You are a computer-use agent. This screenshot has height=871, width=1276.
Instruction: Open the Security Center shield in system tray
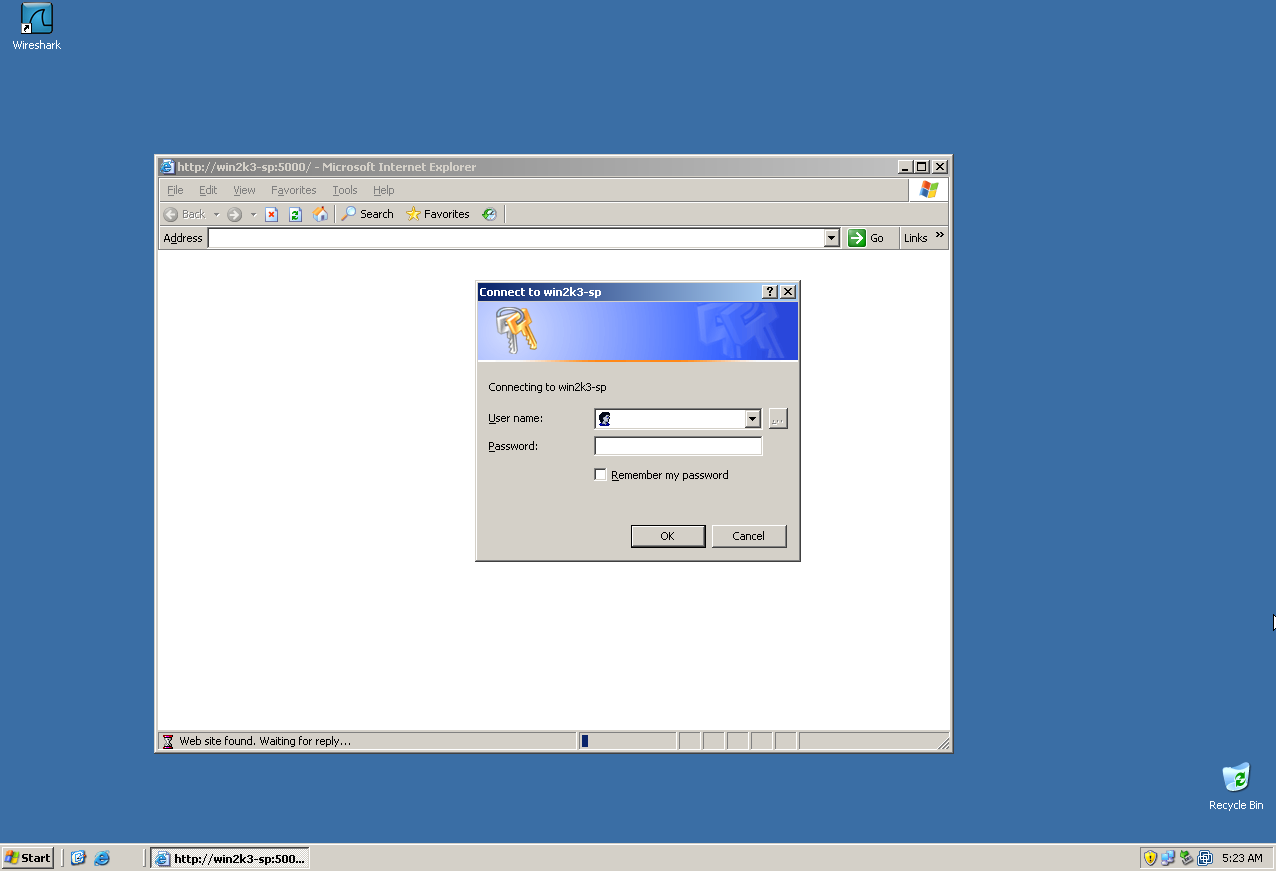click(x=1151, y=857)
